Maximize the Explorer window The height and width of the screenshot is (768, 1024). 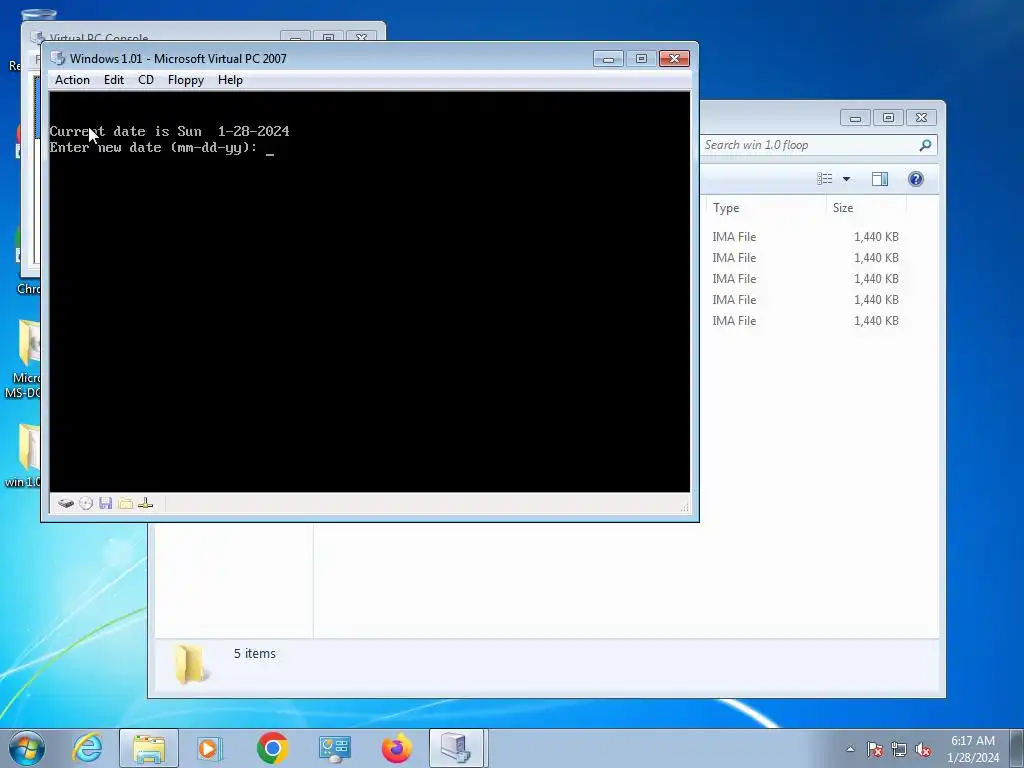[x=888, y=118]
